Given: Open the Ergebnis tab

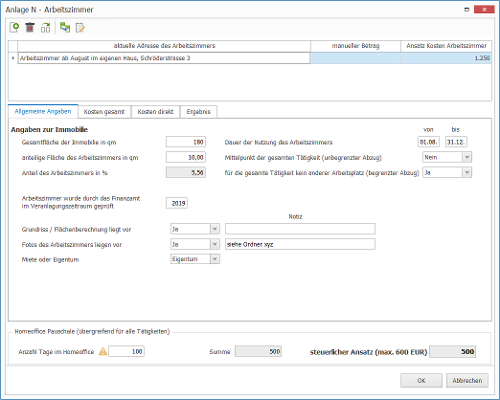Looking at the screenshot, I should click(199, 112).
